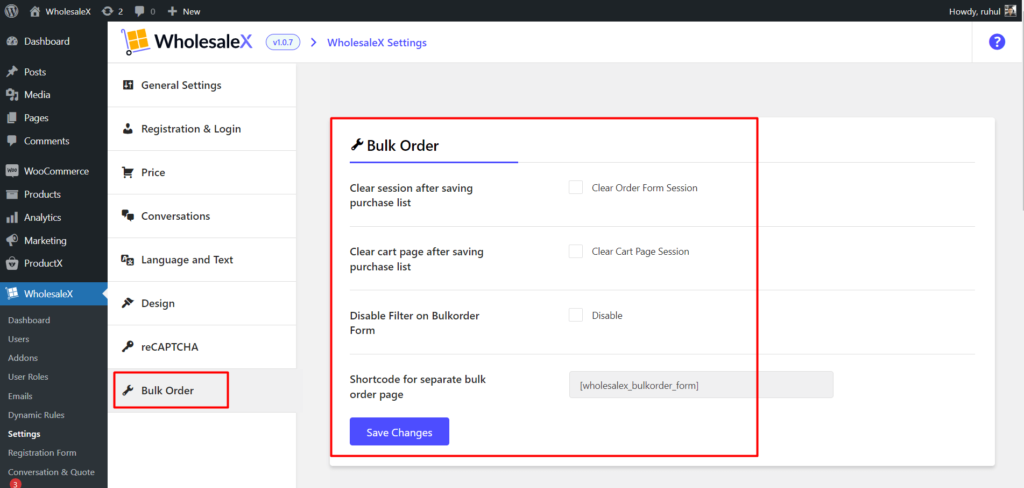Screen dimensions: 1024x488
Task: Enable Clear Cart Page Session checkbox
Action: tap(575, 252)
